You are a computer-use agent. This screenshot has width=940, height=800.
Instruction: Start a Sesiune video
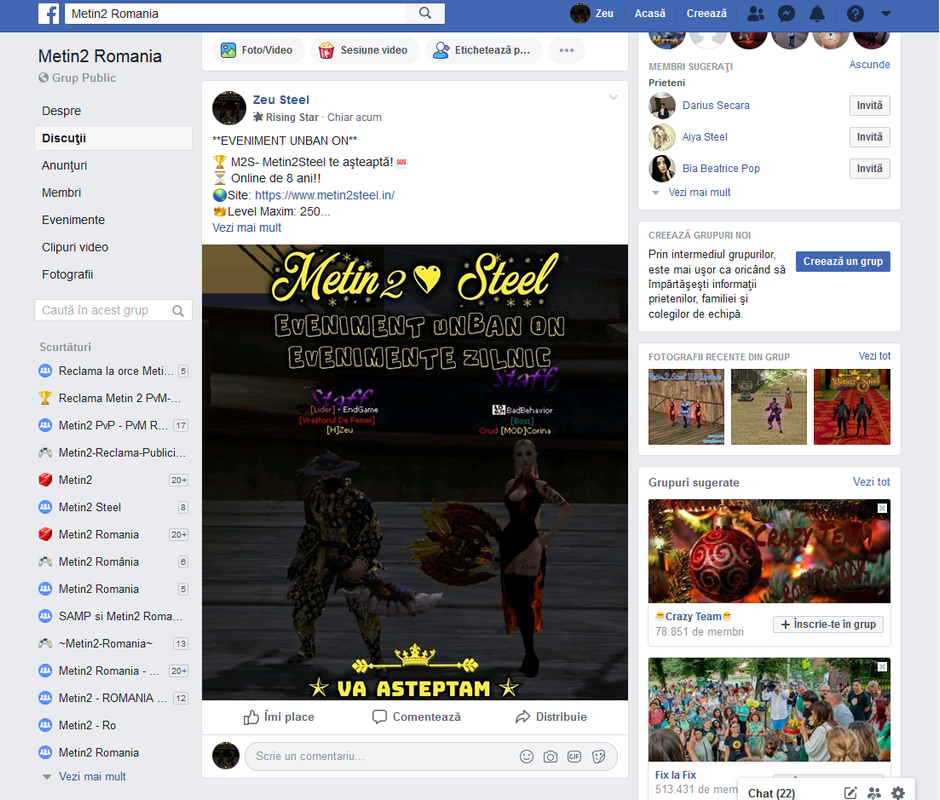tap(363, 50)
